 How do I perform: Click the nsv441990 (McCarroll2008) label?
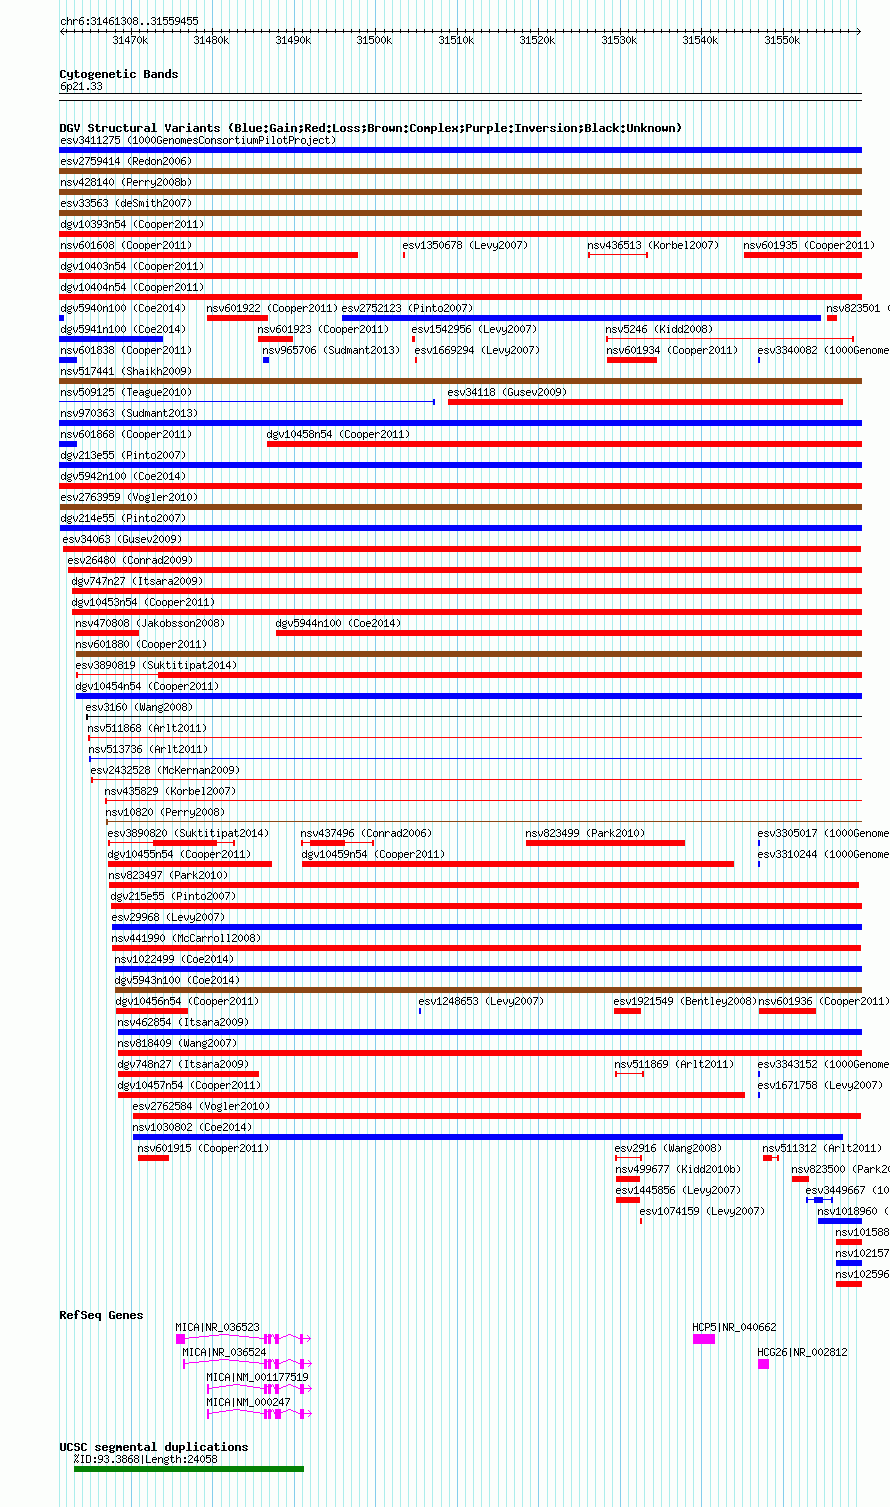187,938
